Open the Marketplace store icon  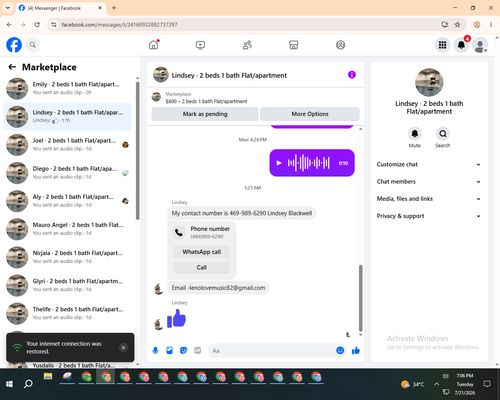(x=294, y=45)
